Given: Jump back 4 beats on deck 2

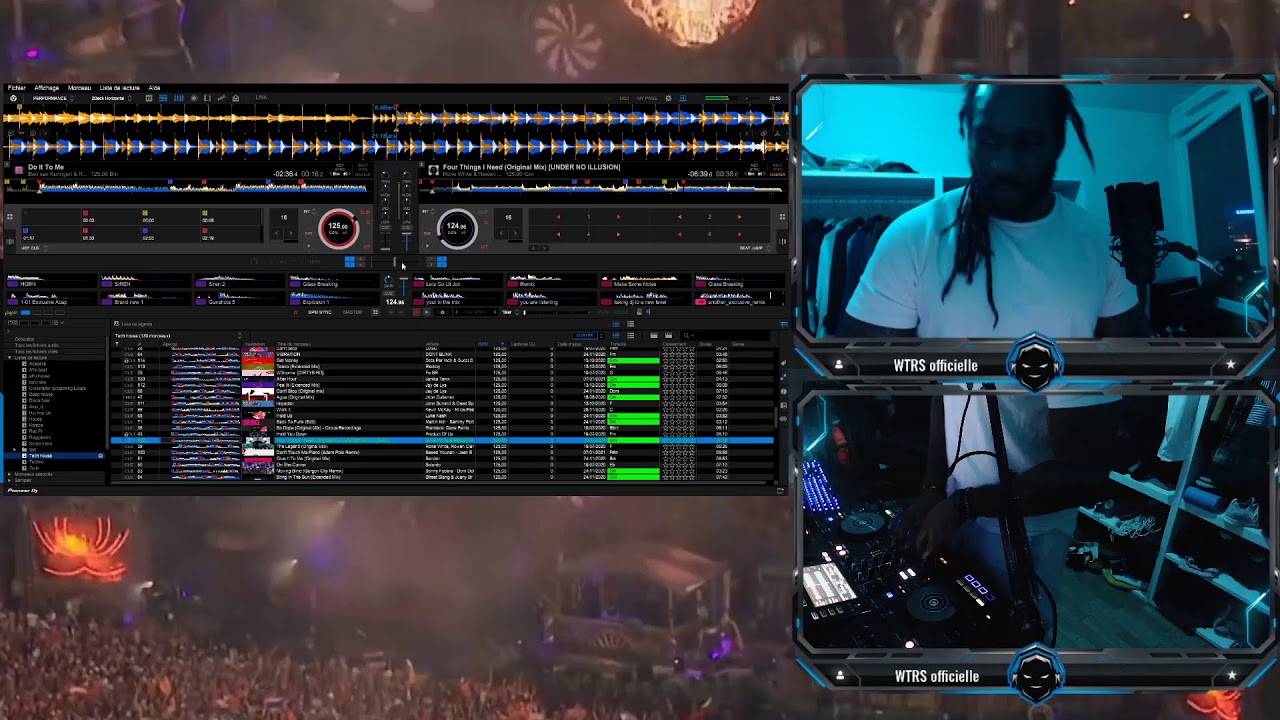Looking at the screenshot, I should click(x=558, y=234).
